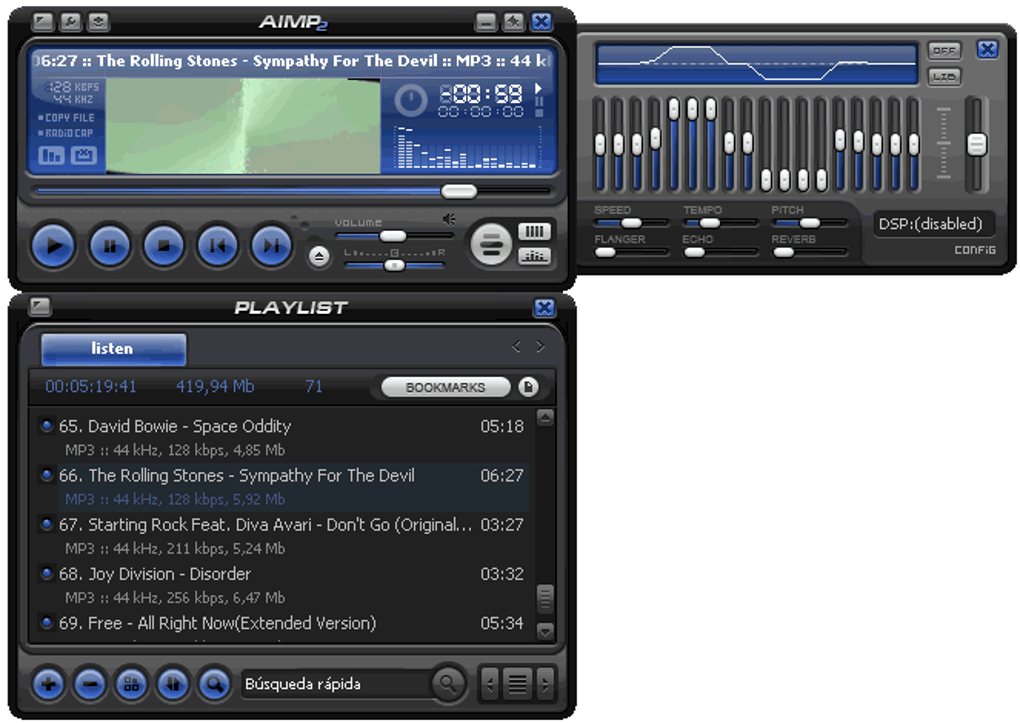Open the settings wrench icon in AIMP

point(70,22)
